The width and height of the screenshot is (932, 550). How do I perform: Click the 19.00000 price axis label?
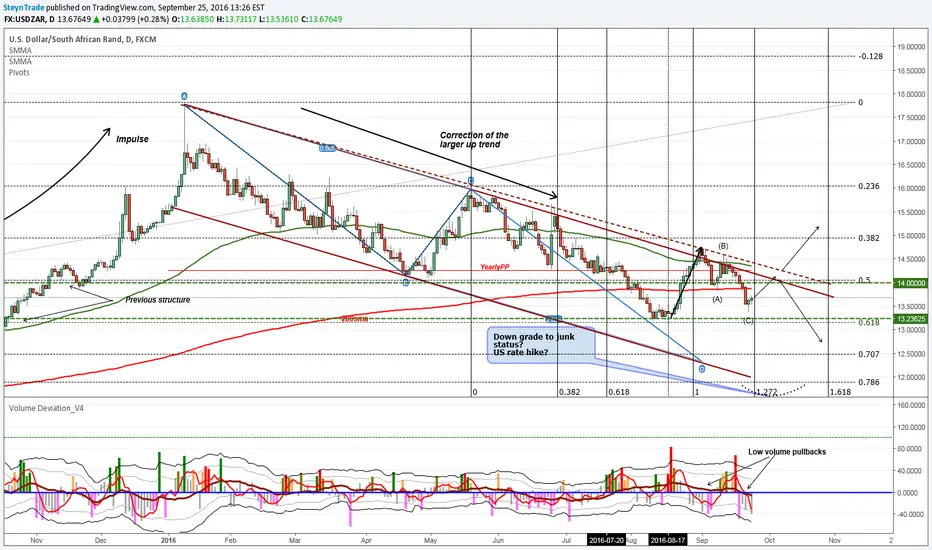[911, 47]
